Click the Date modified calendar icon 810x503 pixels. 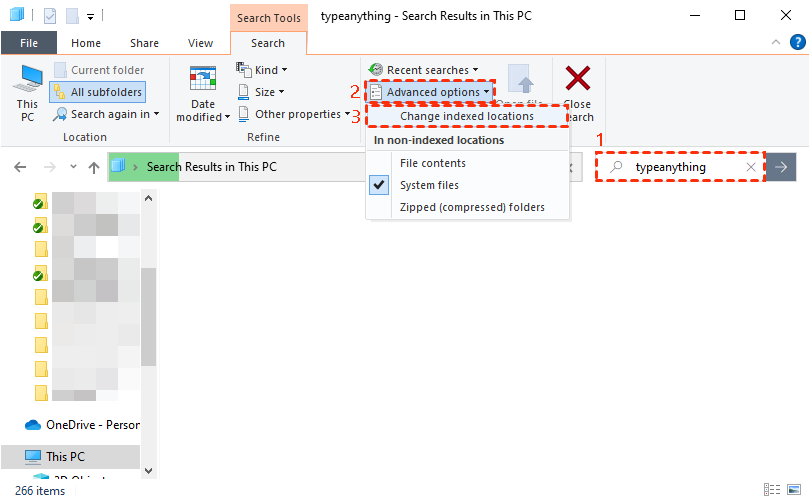tap(203, 80)
